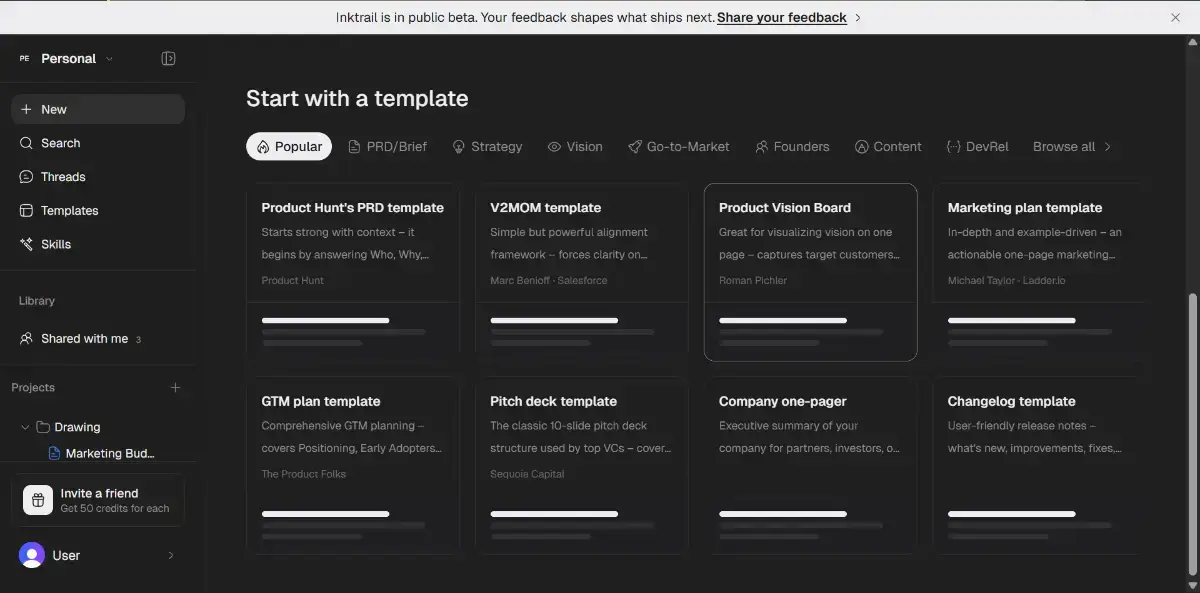Viewport: 1200px width, 593px height.
Task: Switch to the PRD/Brief tab
Action: click(x=387, y=147)
